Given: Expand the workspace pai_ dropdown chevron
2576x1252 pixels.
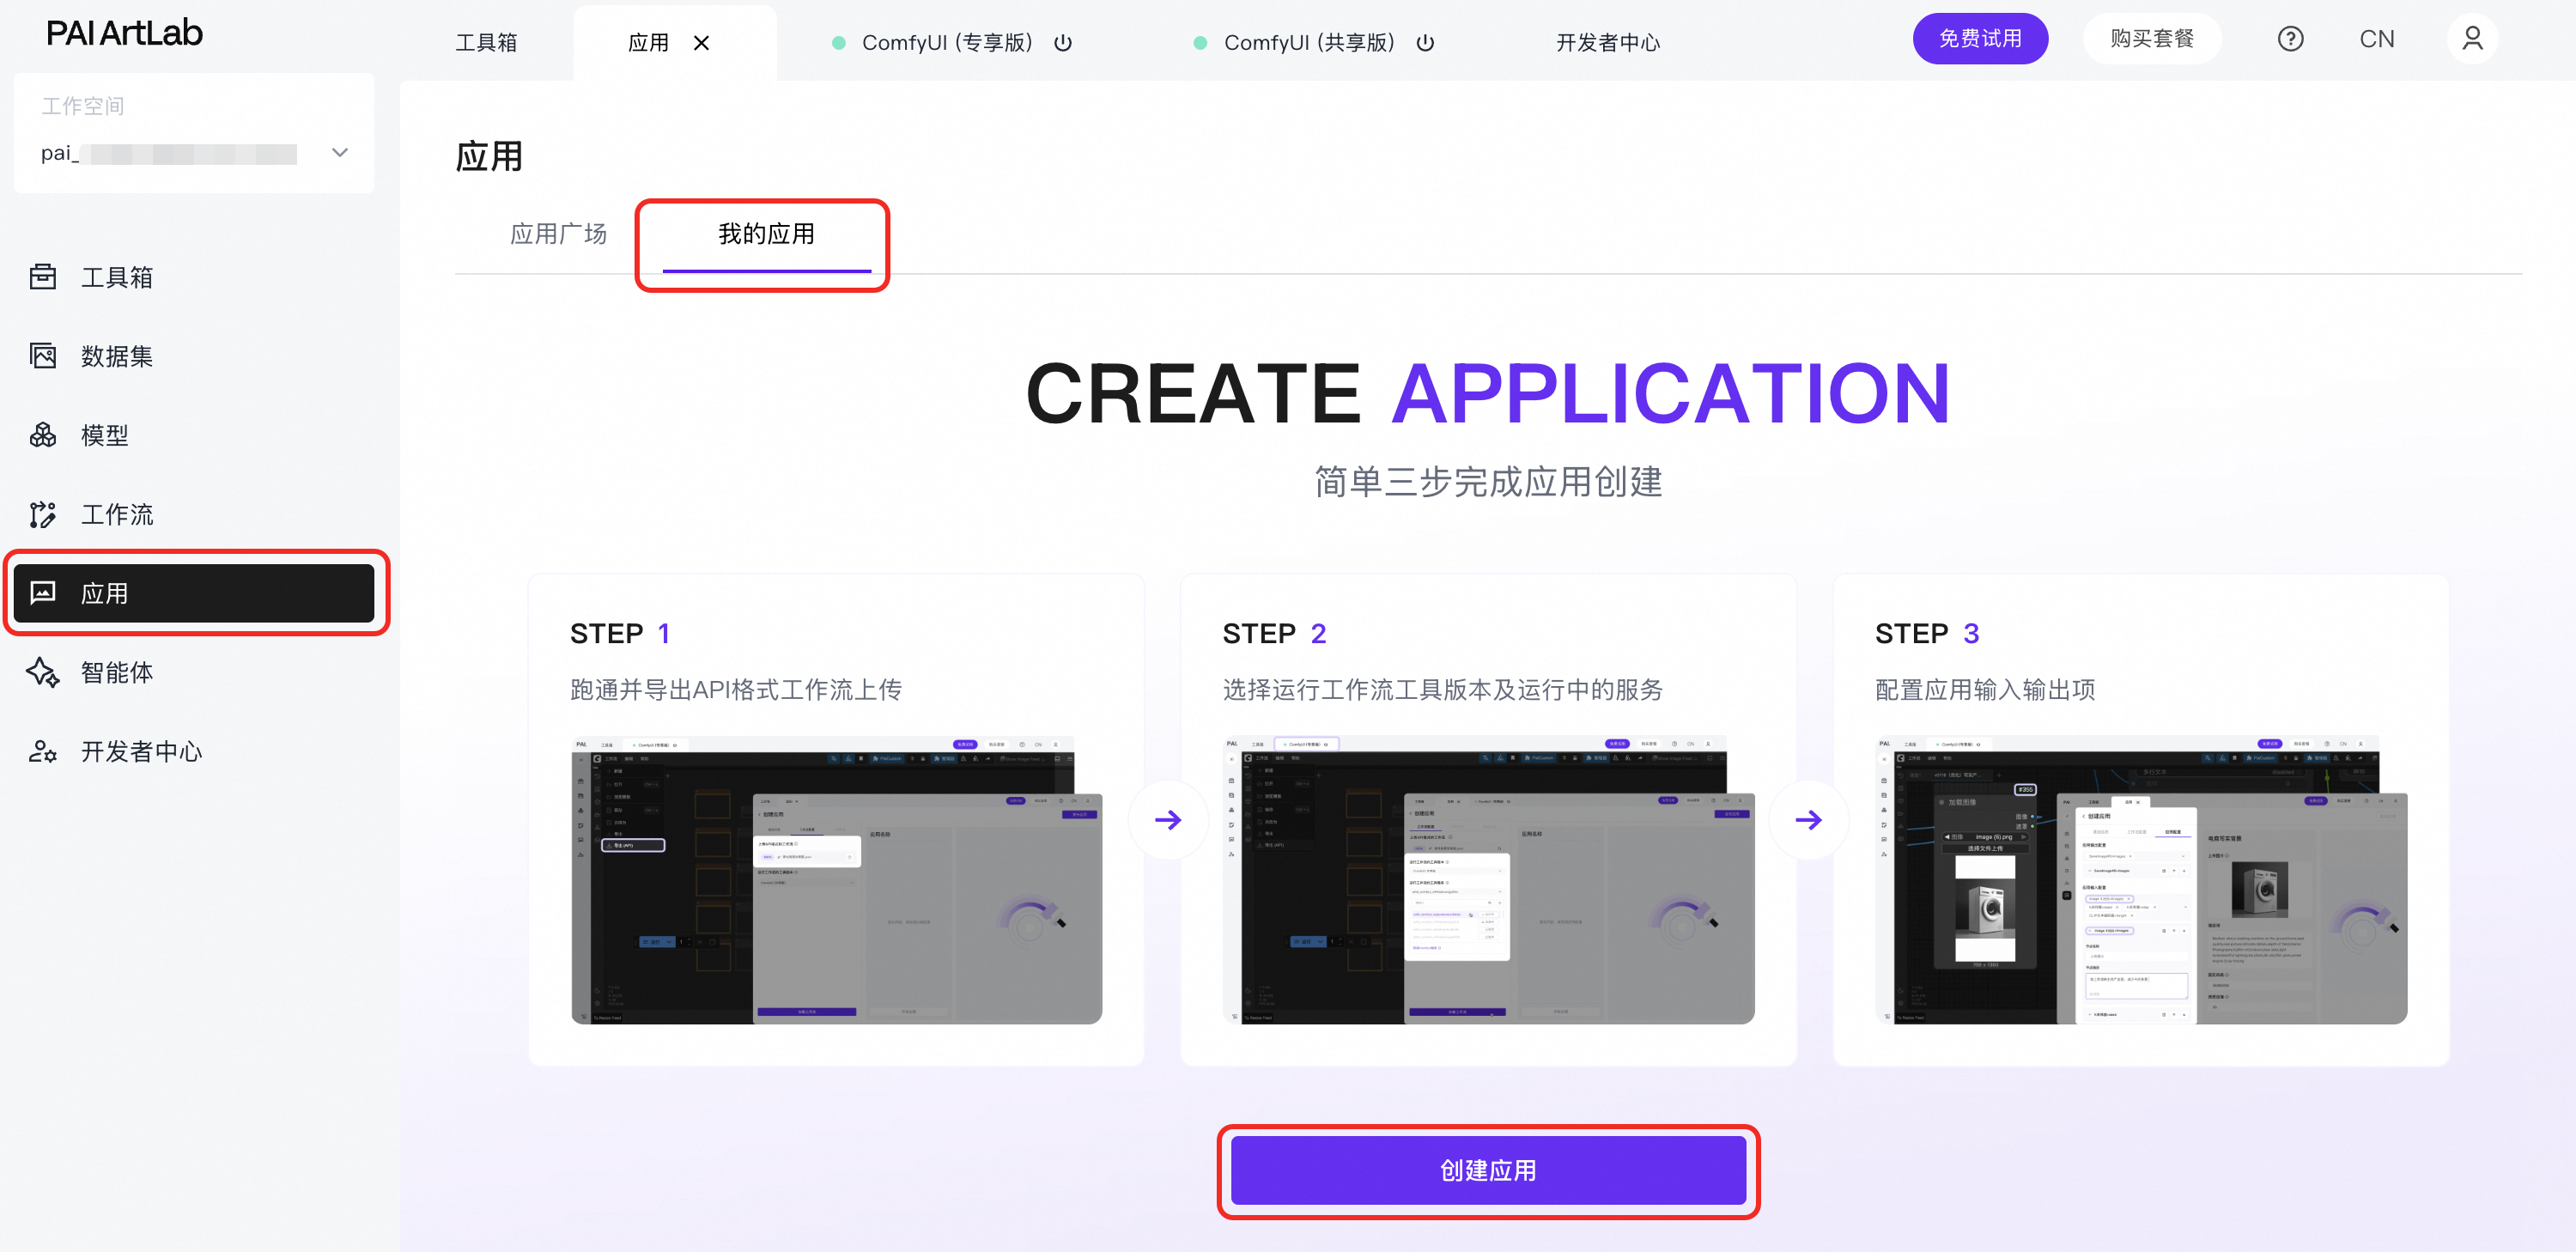Looking at the screenshot, I should [x=340, y=153].
